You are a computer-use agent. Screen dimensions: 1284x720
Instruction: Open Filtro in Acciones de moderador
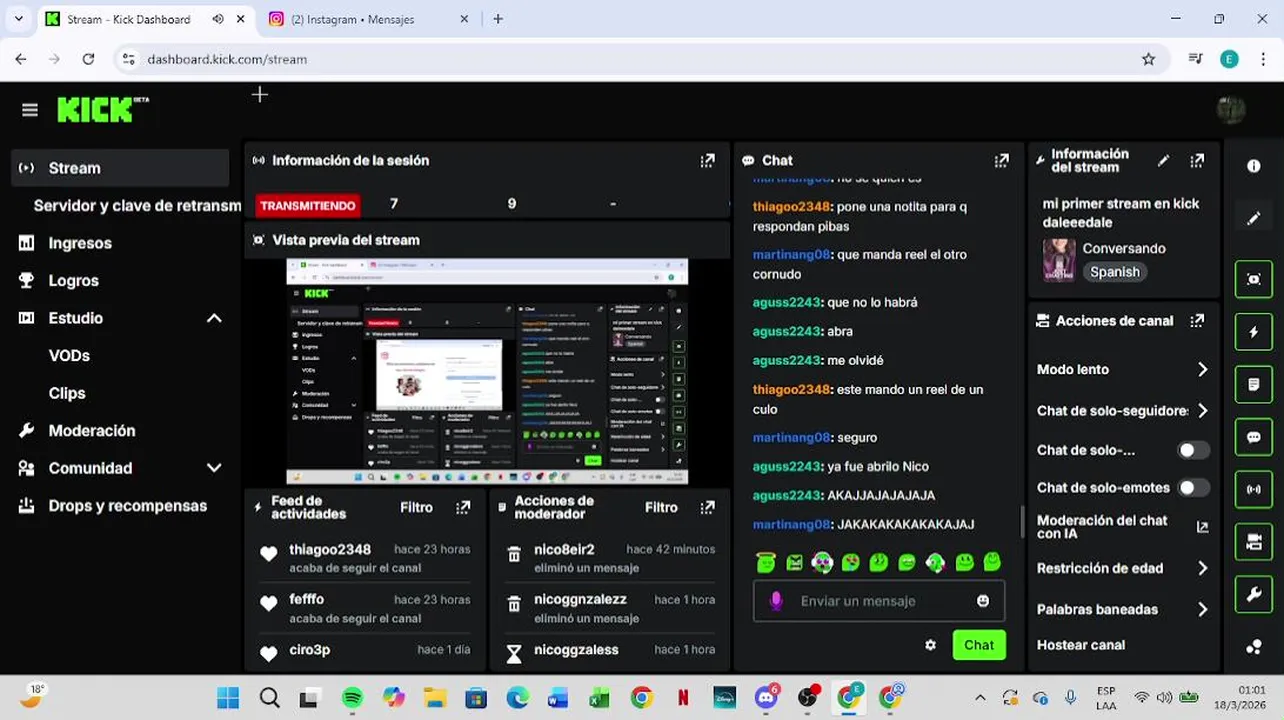(x=661, y=508)
